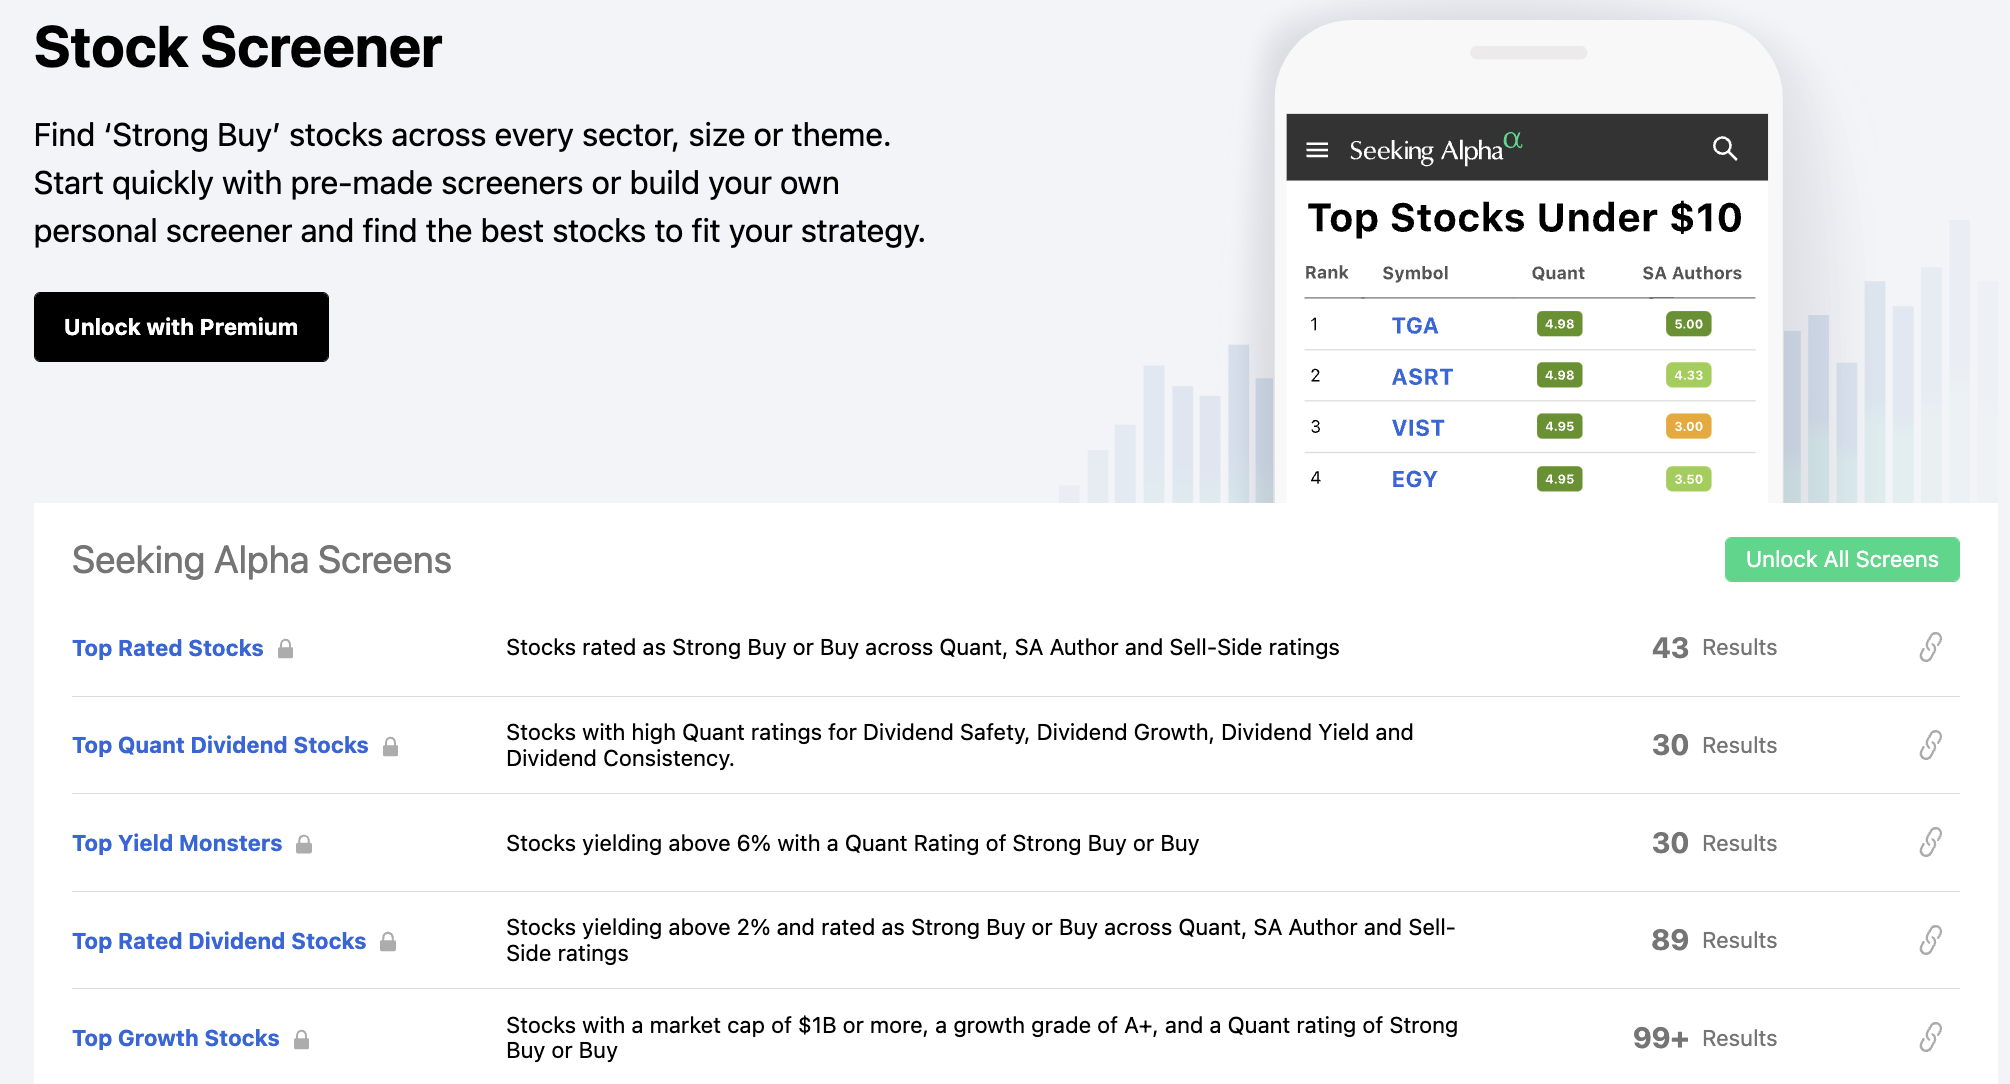This screenshot has width=2010, height=1084.
Task: Click the share link icon for Top Quant Dividend Stocks
Action: tap(1931, 745)
